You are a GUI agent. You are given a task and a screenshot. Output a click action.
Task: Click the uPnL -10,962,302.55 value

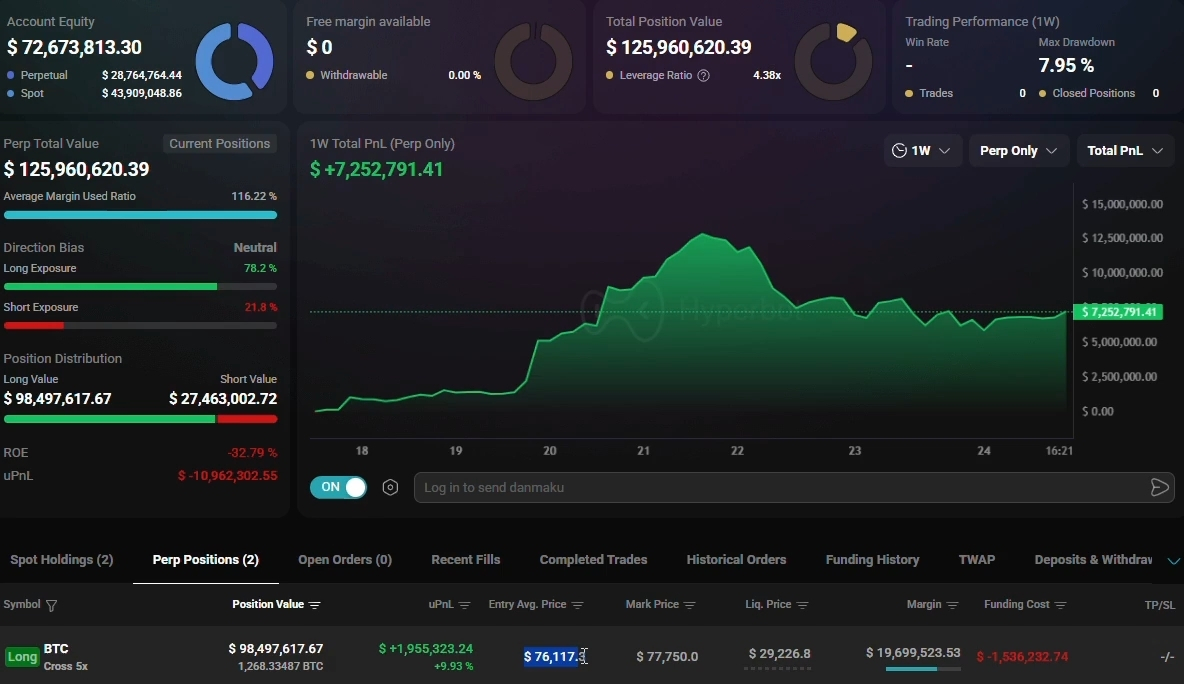pos(227,476)
